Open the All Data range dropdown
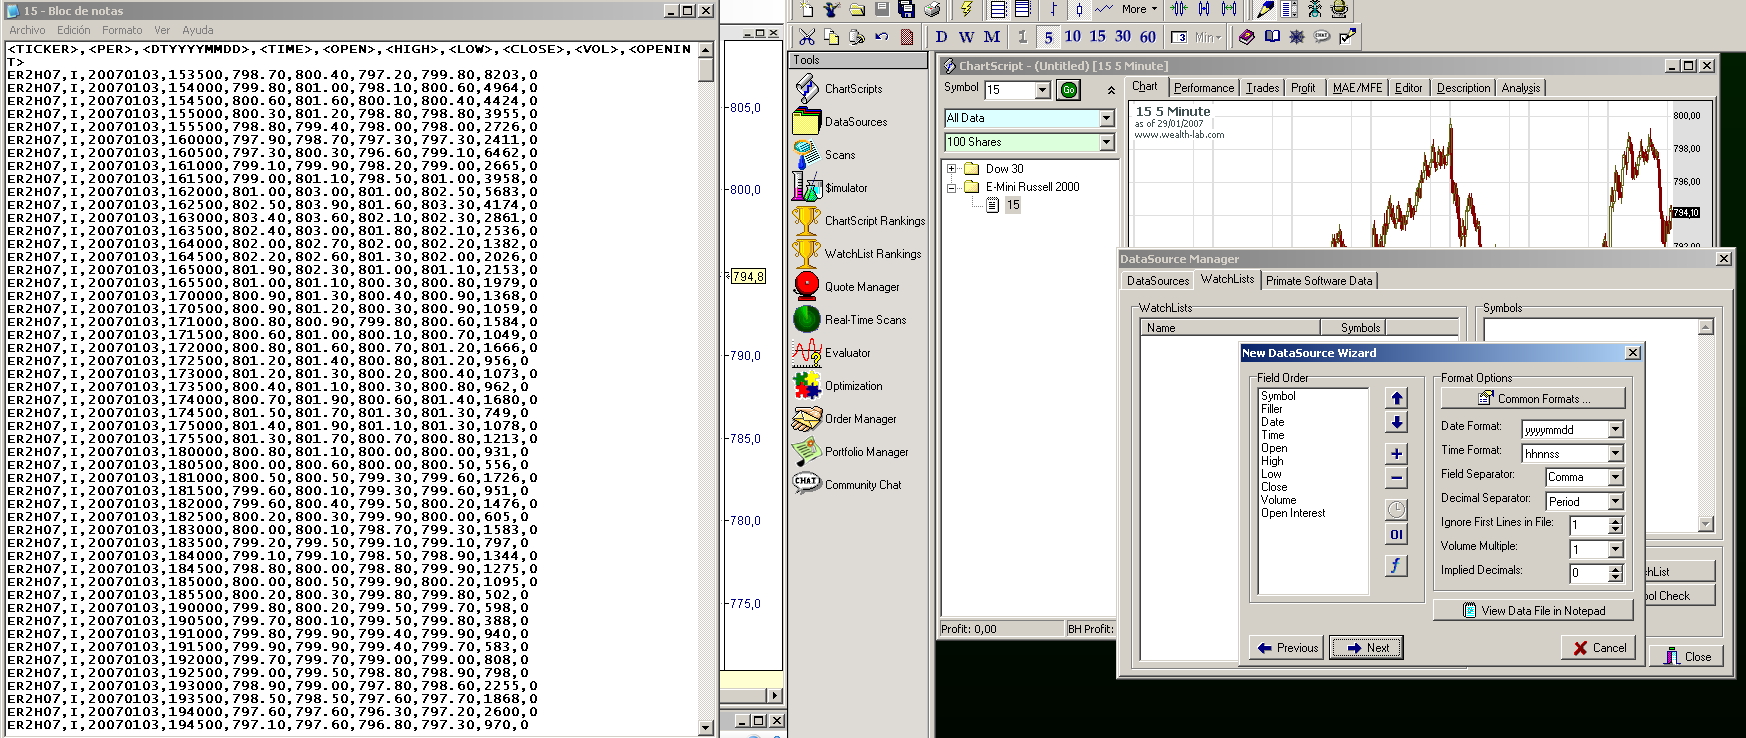Screen dimensions: 1746x738 pos(1106,118)
